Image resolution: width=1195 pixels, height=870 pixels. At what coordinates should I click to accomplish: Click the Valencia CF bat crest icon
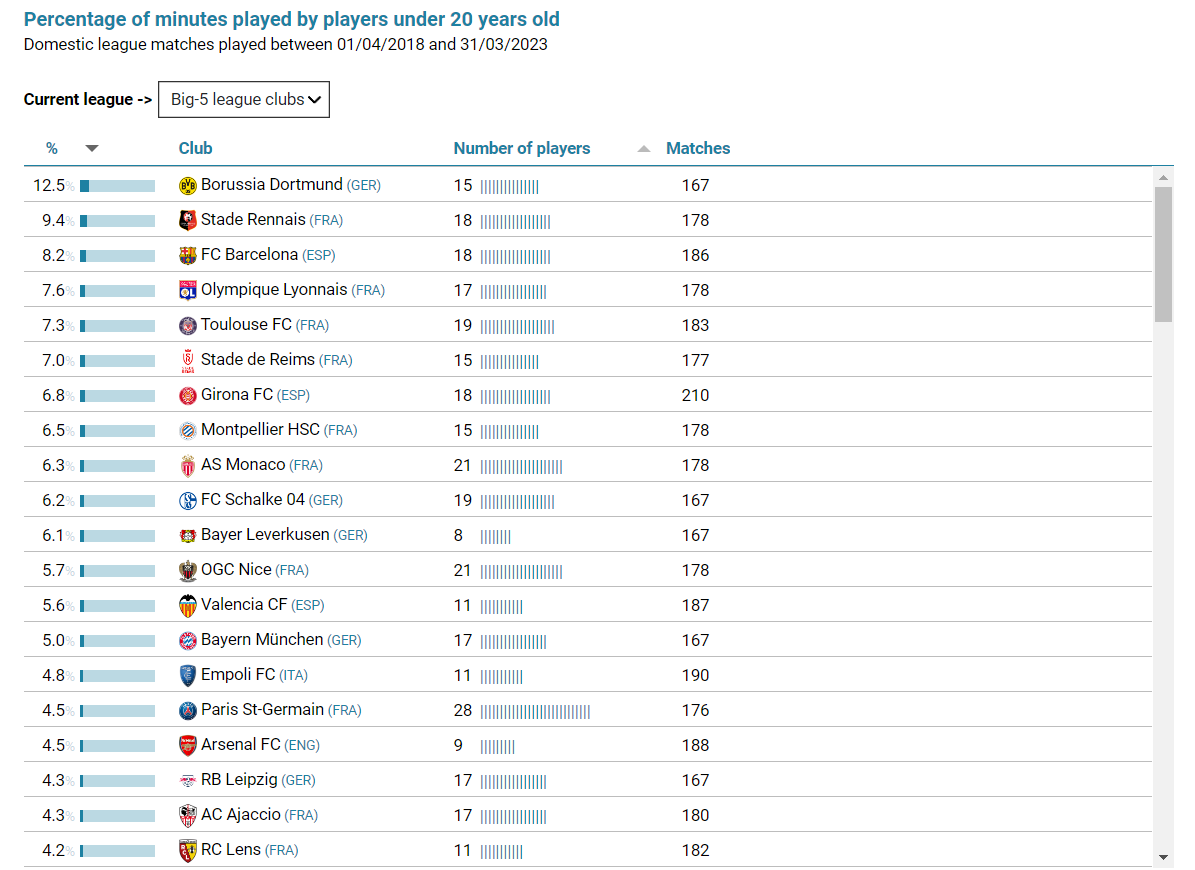tap(188, 606)
